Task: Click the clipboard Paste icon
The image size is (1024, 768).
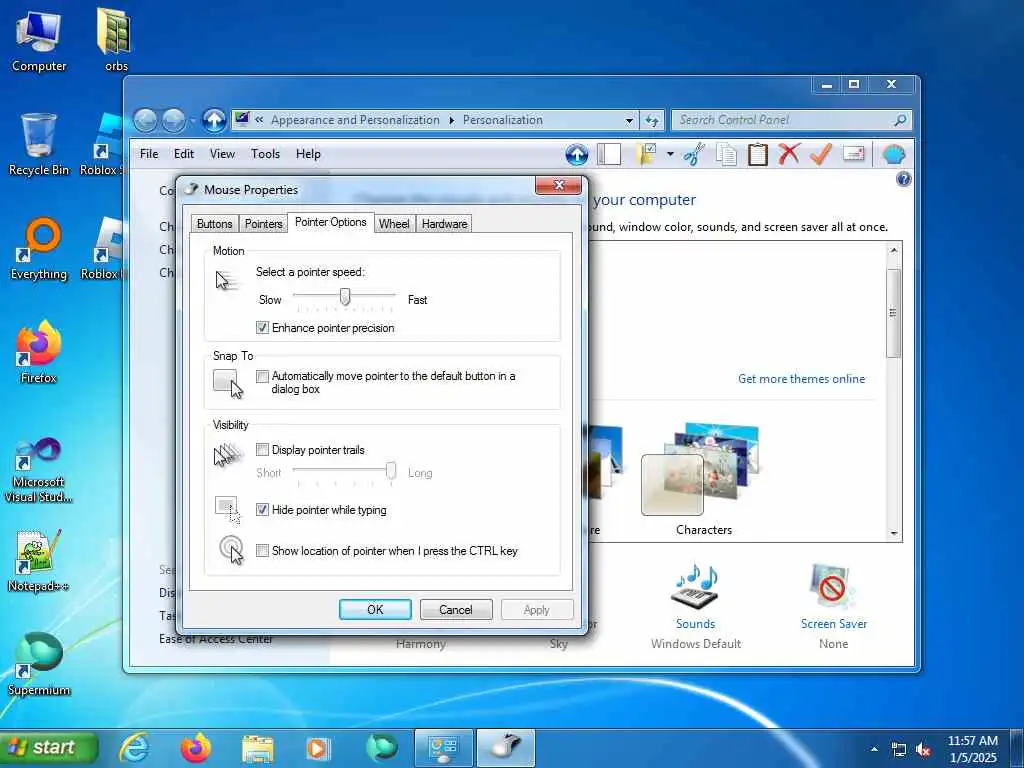Action: (x=757, y=155)
